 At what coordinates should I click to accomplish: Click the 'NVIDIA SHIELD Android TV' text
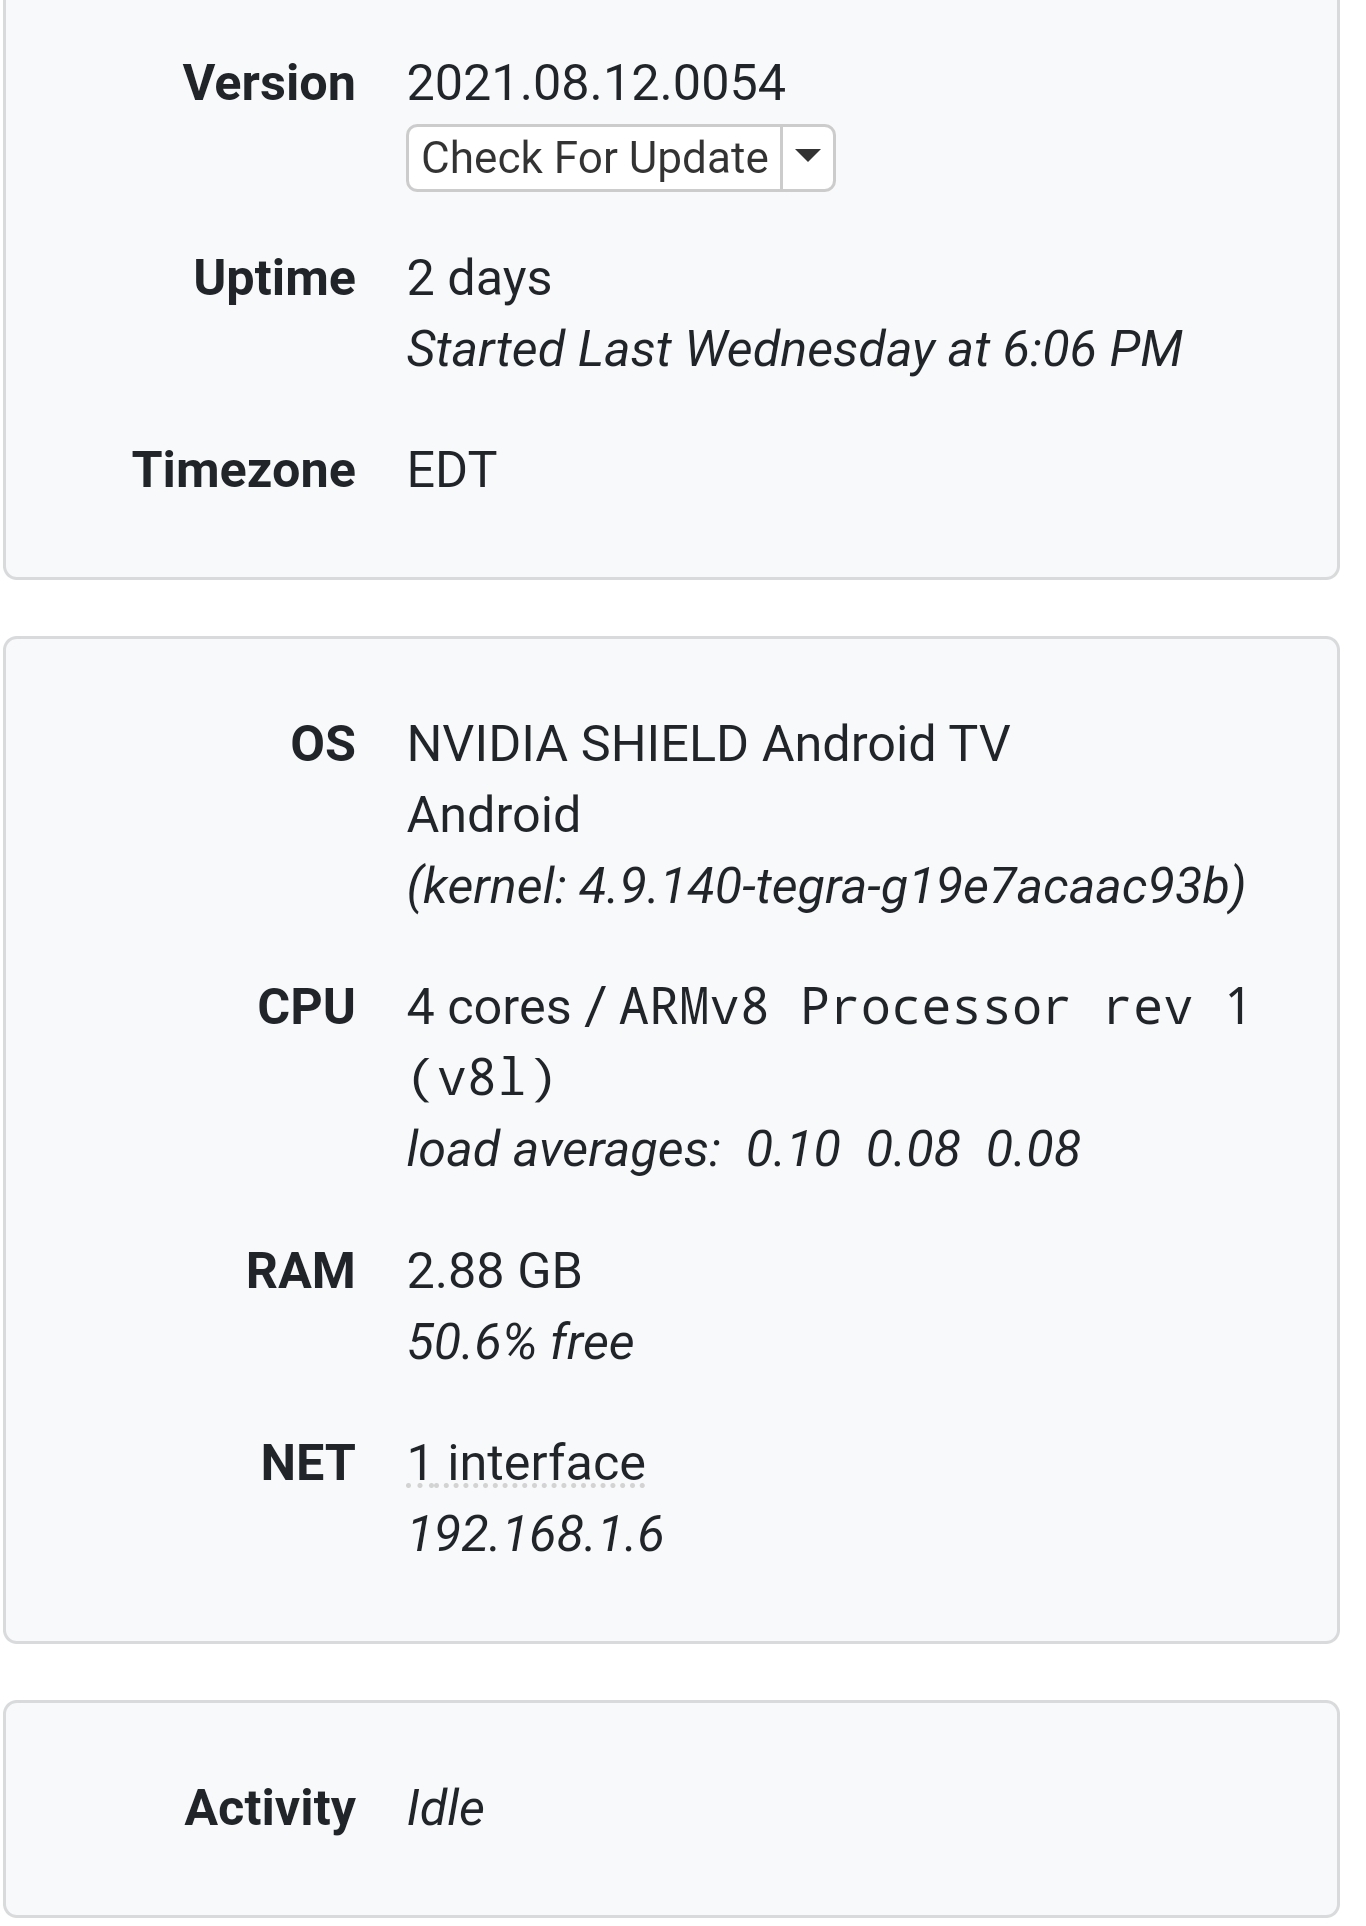[x=708, y=744]
